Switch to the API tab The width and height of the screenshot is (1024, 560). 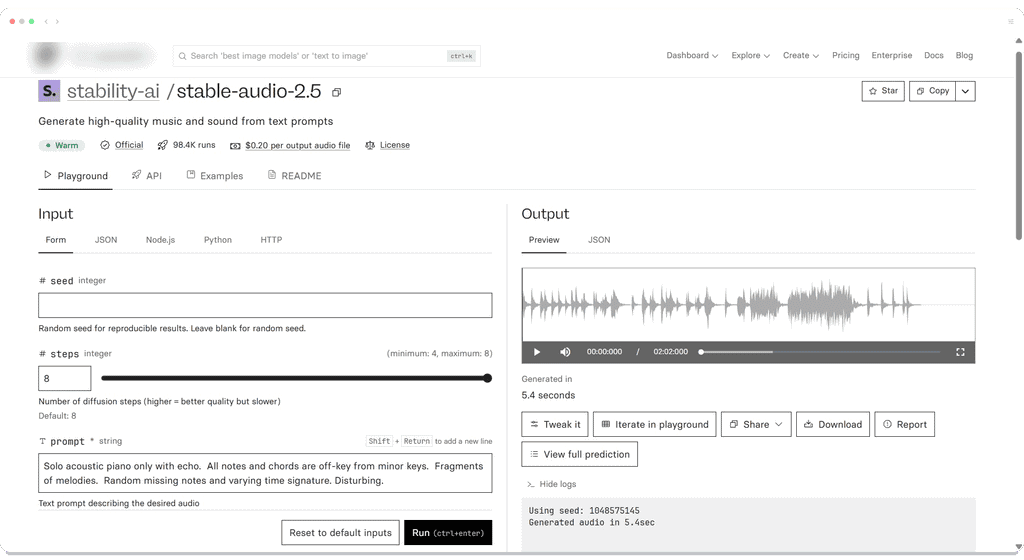tap(146, 176)
